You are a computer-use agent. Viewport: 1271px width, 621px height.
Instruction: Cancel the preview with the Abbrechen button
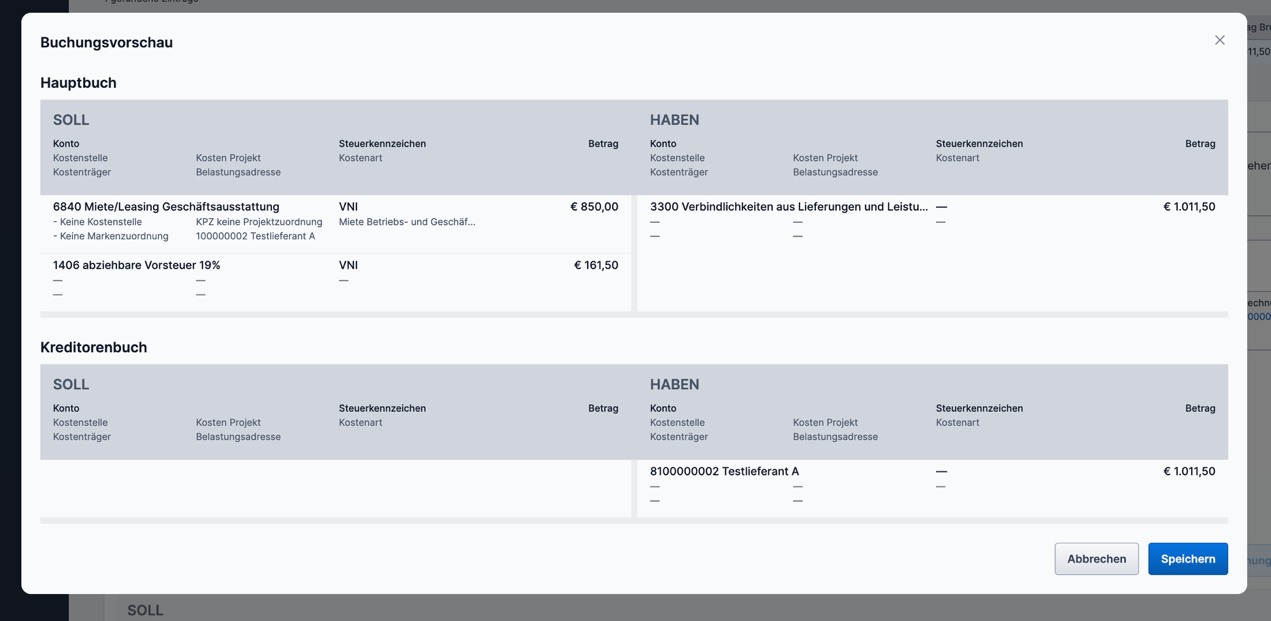(1096, 559)
